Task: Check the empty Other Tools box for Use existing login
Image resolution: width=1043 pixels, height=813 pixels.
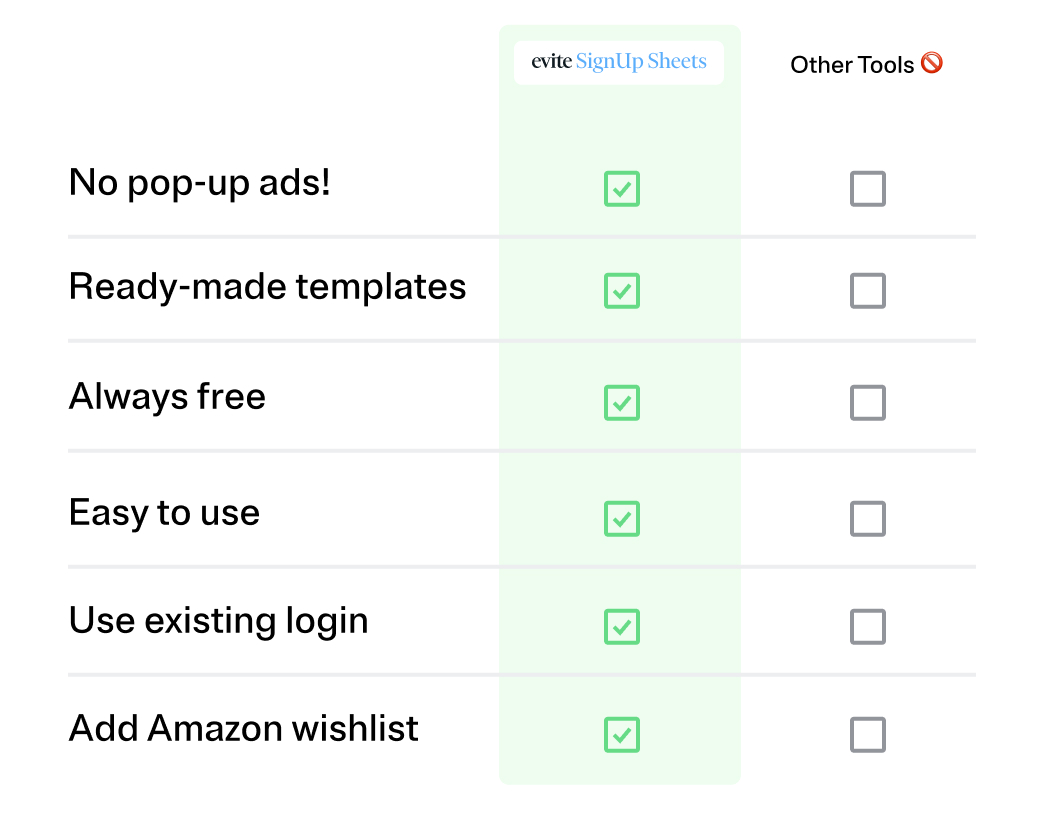Action: tap(868, 627)
